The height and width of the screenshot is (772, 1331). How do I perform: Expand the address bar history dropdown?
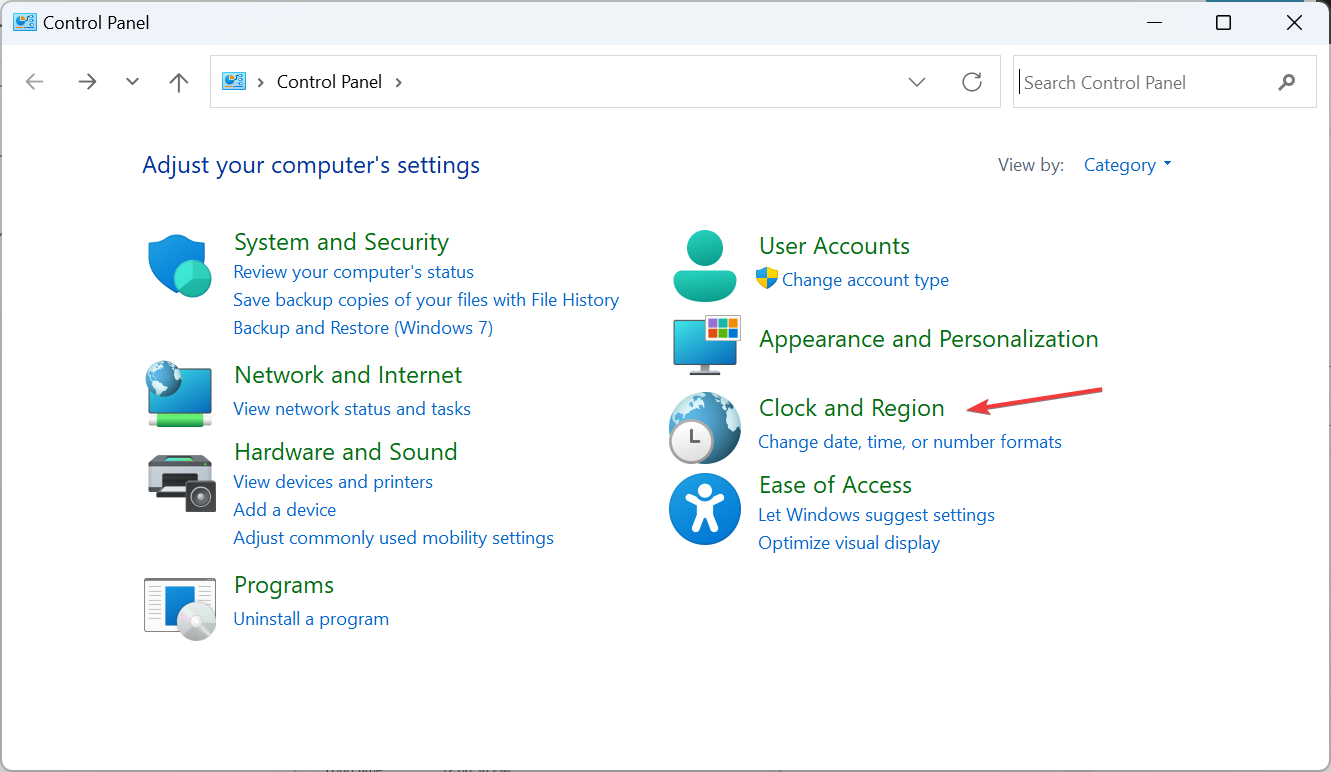coord(917,82)
